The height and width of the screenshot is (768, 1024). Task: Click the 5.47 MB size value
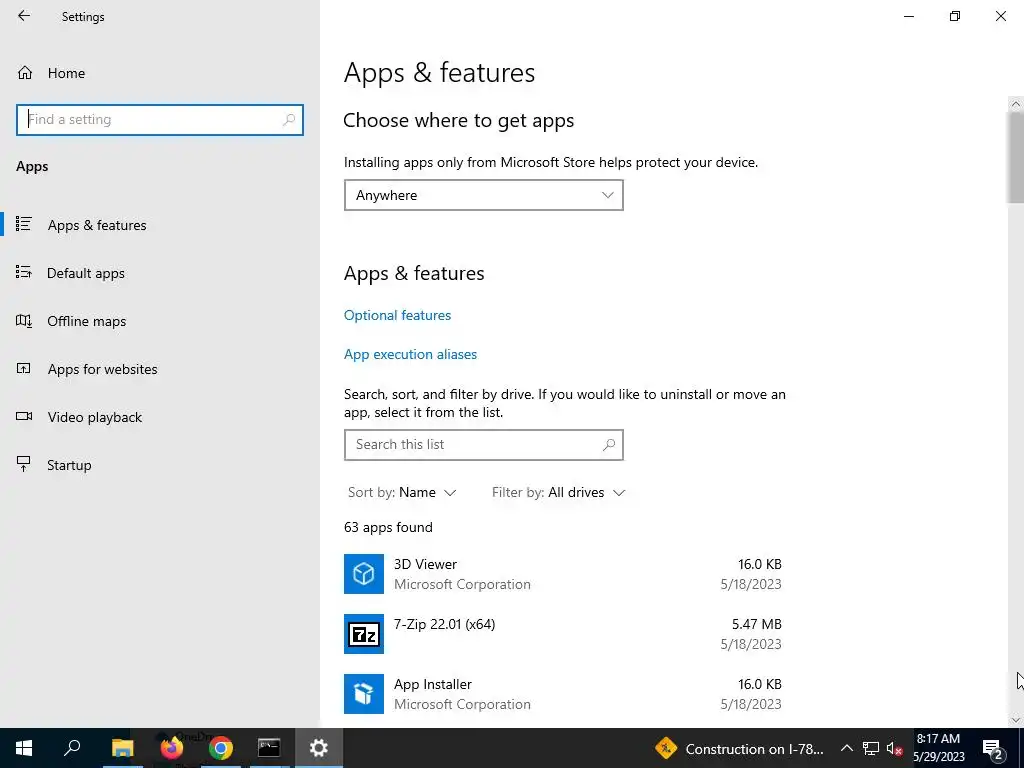point(756,624)
